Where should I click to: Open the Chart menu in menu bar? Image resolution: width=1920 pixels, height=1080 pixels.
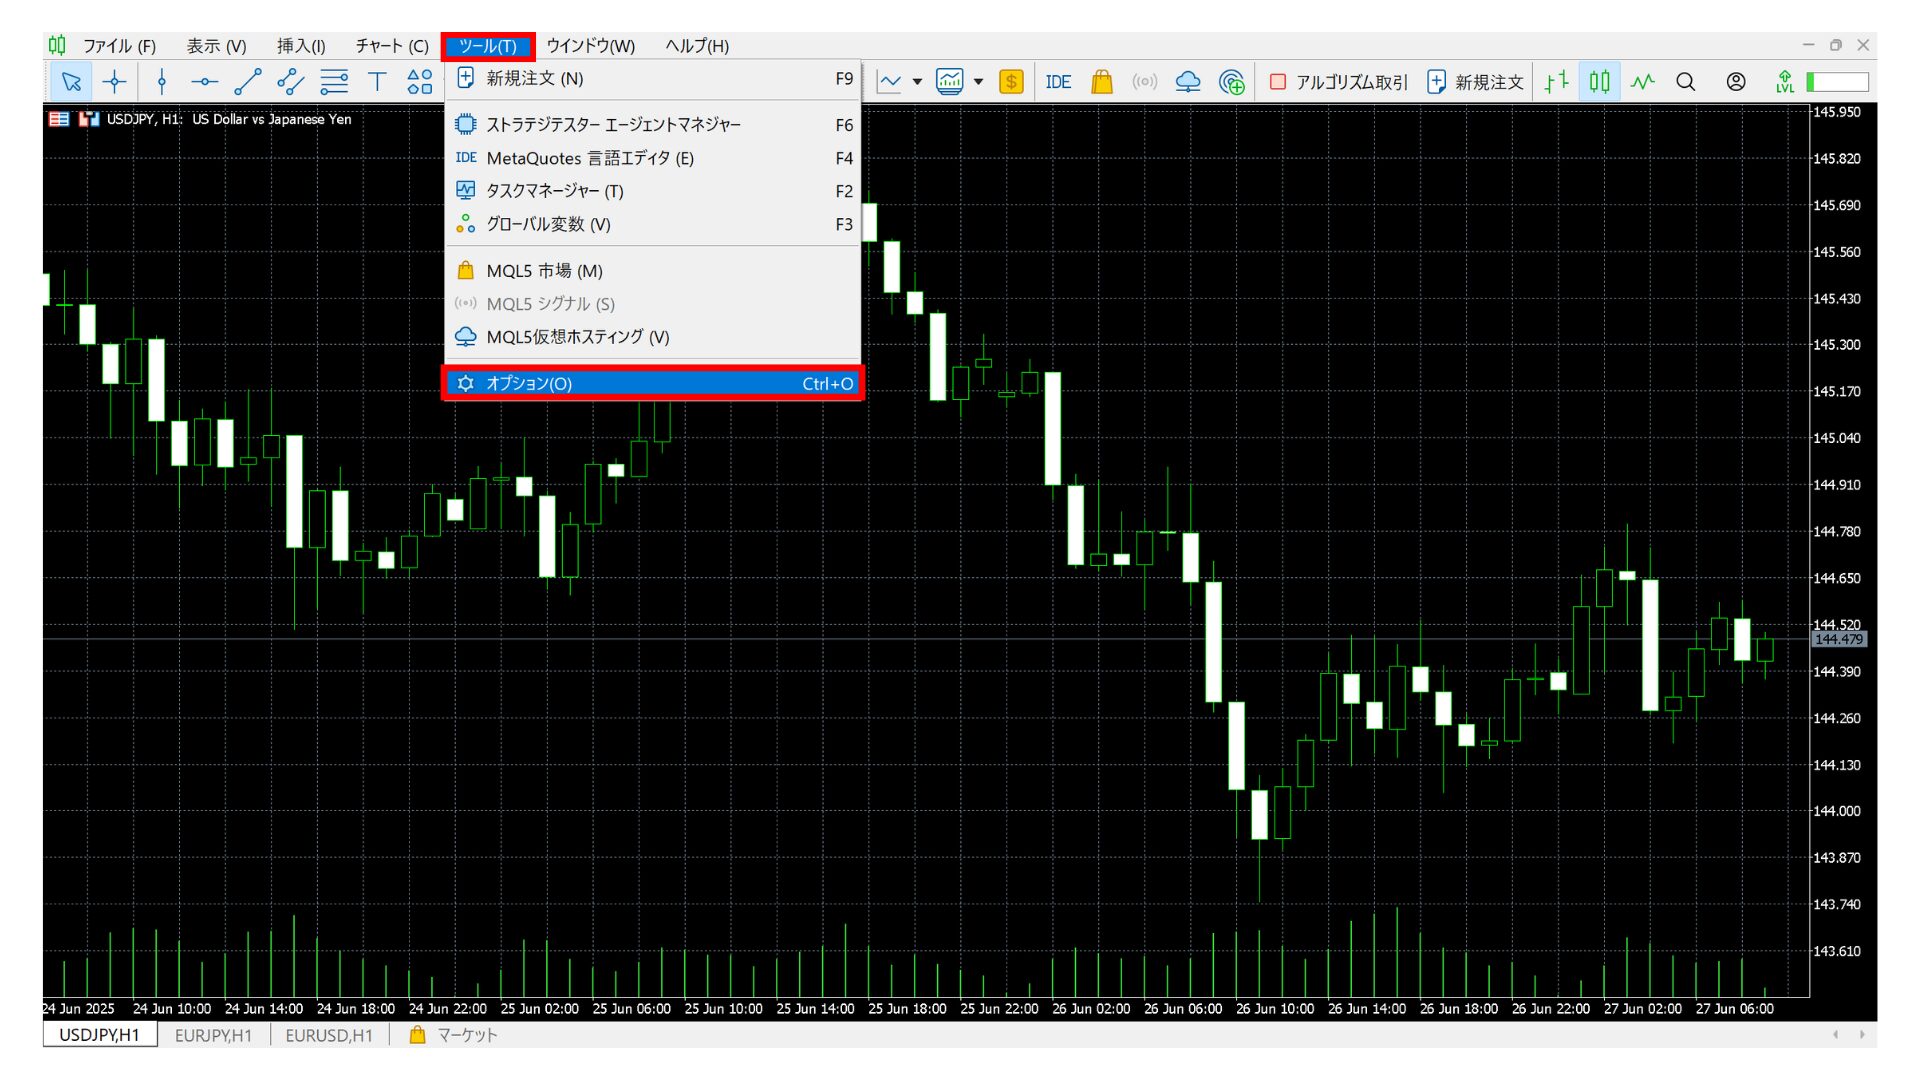click(x=392, y=46)
